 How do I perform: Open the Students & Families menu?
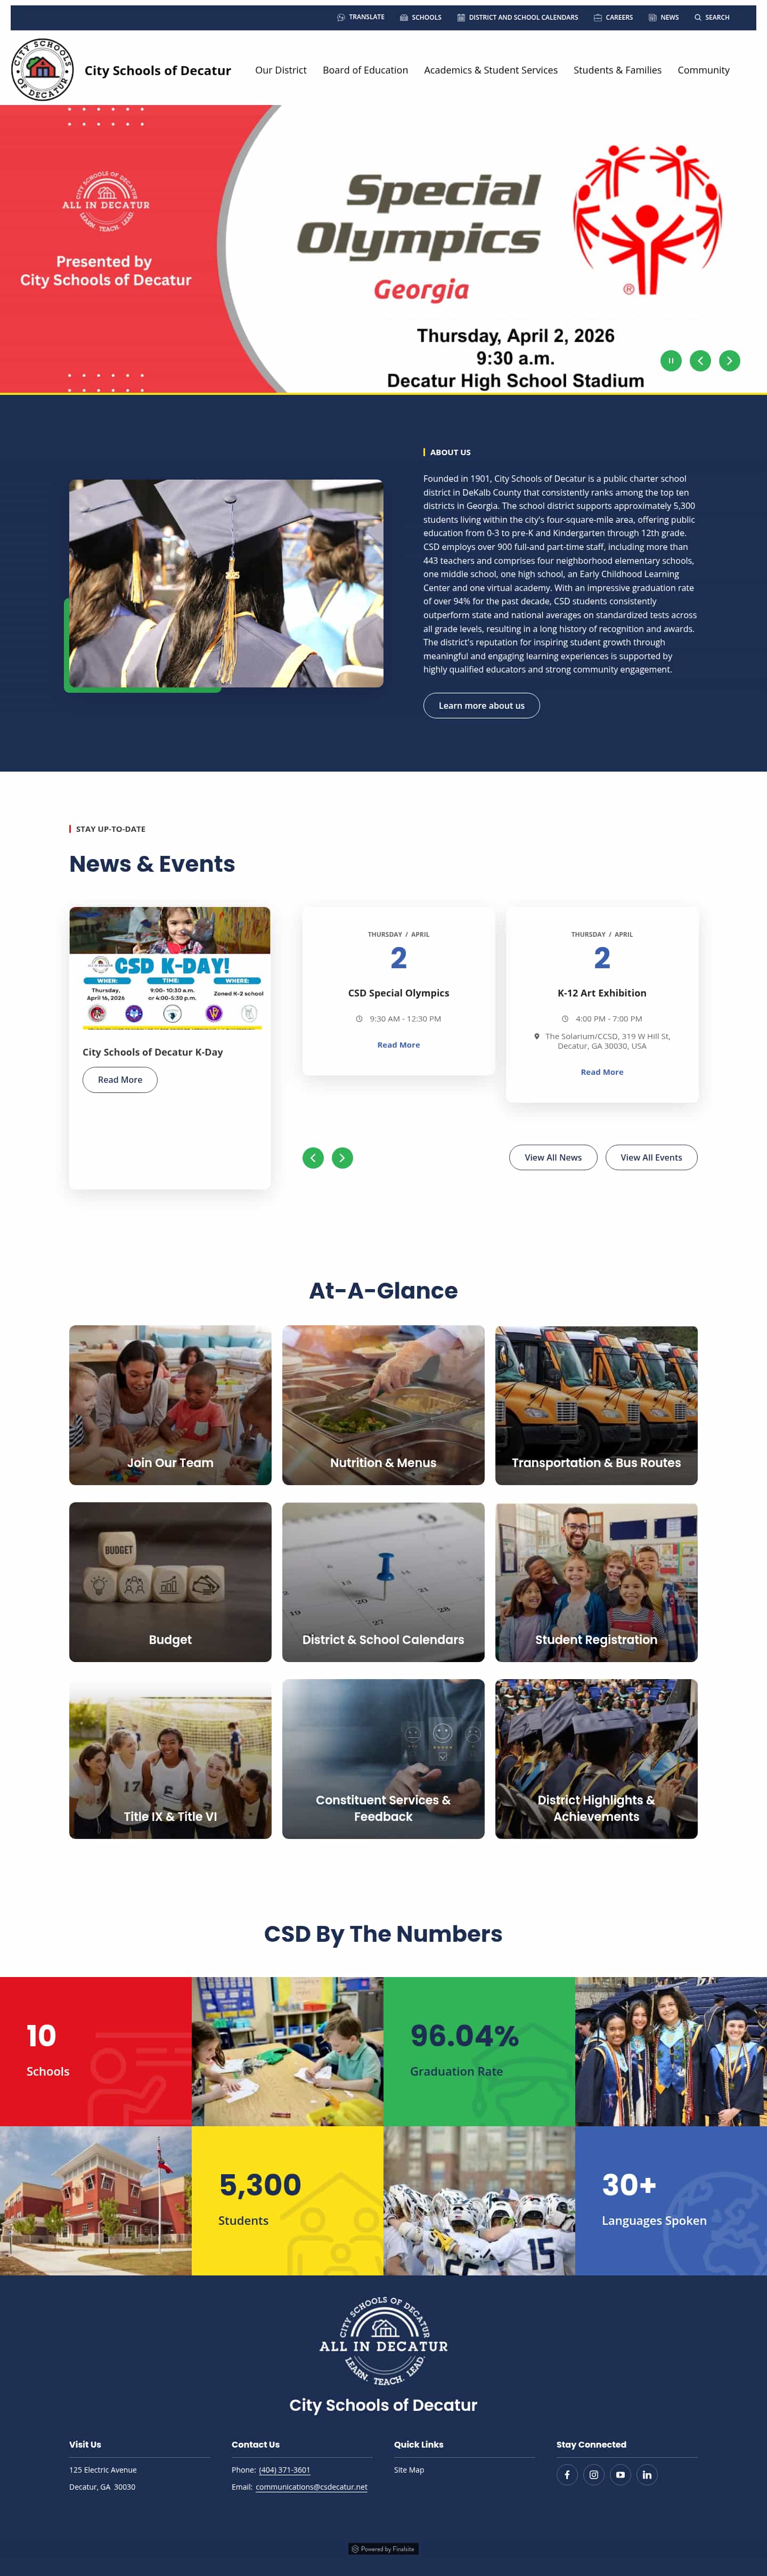point(617,70)
